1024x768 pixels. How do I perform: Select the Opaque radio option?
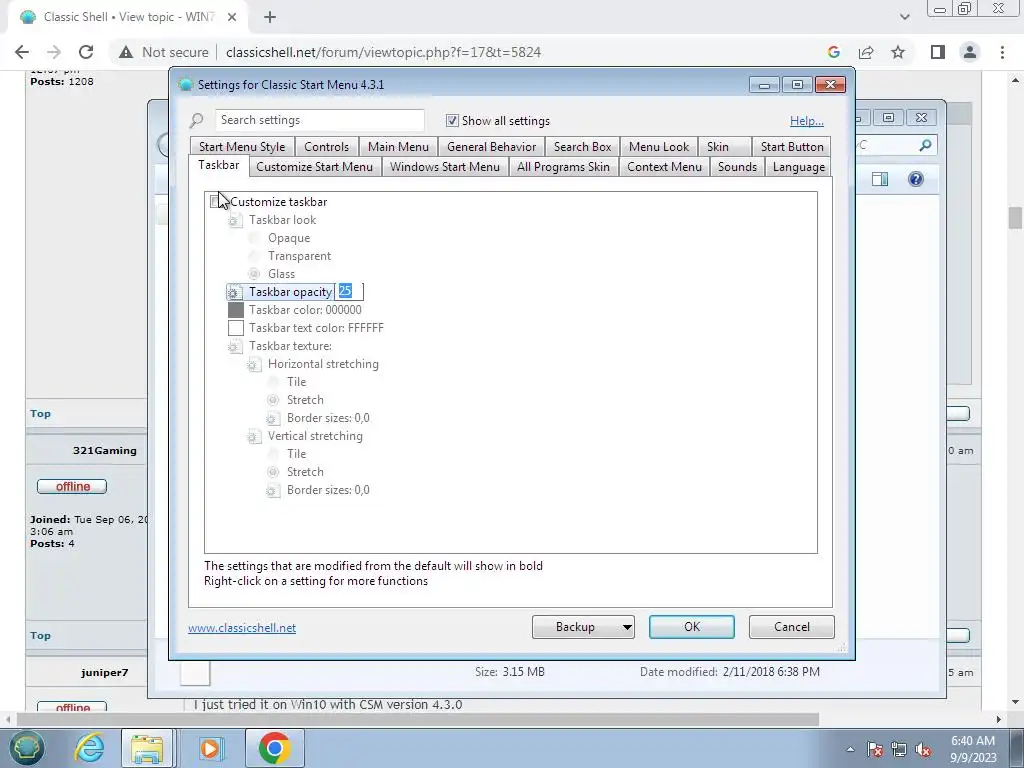(254, 238)
